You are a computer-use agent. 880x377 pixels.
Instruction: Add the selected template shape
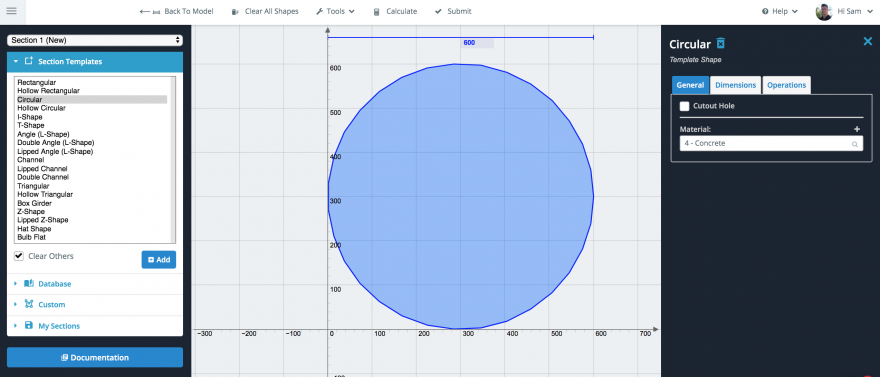pos(159,260)
